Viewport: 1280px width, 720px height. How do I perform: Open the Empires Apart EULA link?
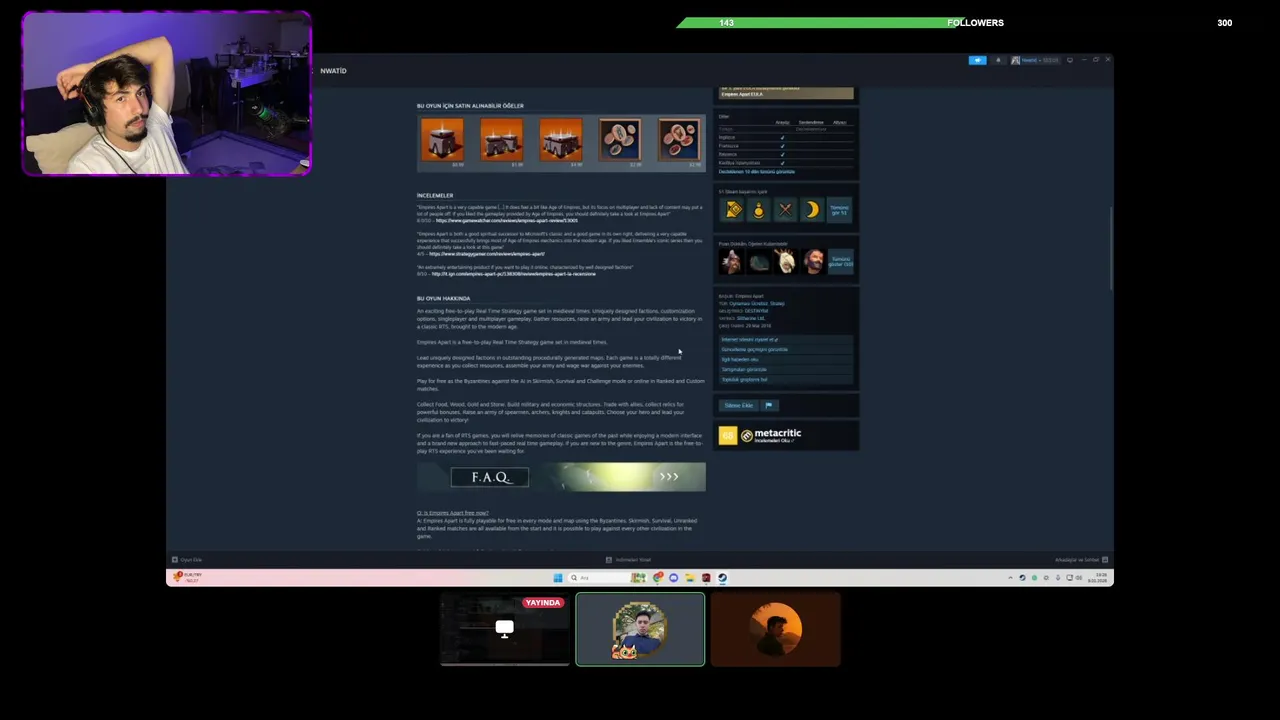pyautogui.click(x=743, y=94)
